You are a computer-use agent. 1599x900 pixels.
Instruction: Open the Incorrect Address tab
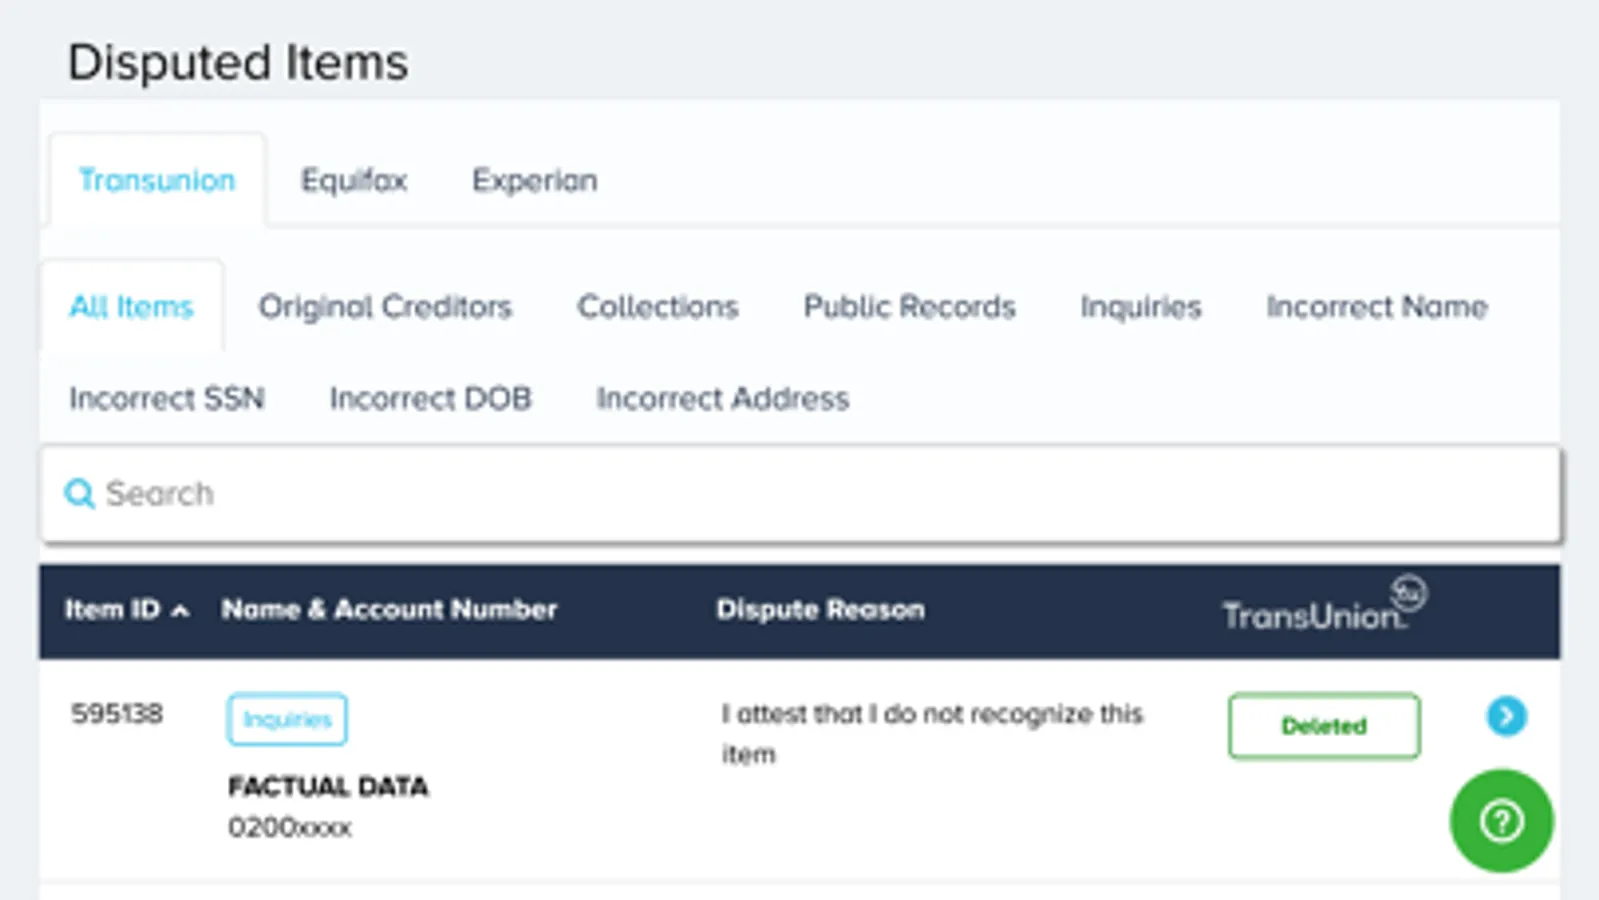[722, 398]
